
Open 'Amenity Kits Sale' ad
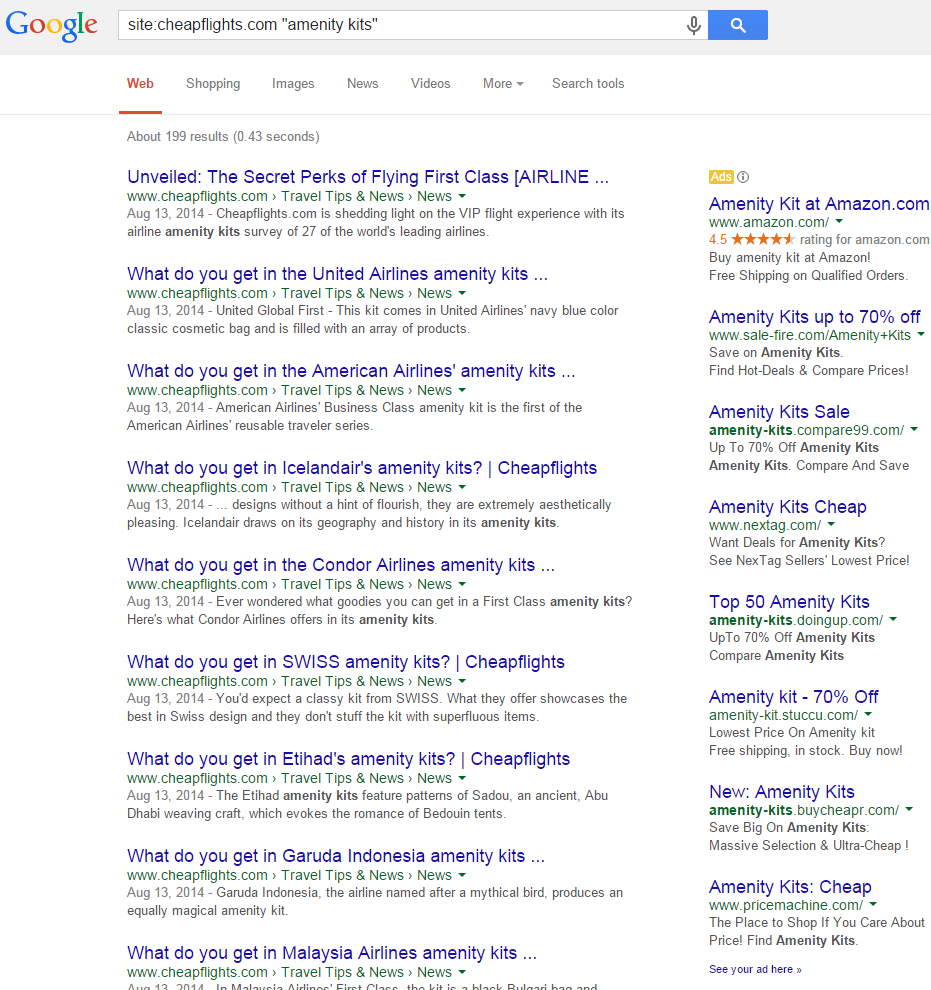(779, 412)
